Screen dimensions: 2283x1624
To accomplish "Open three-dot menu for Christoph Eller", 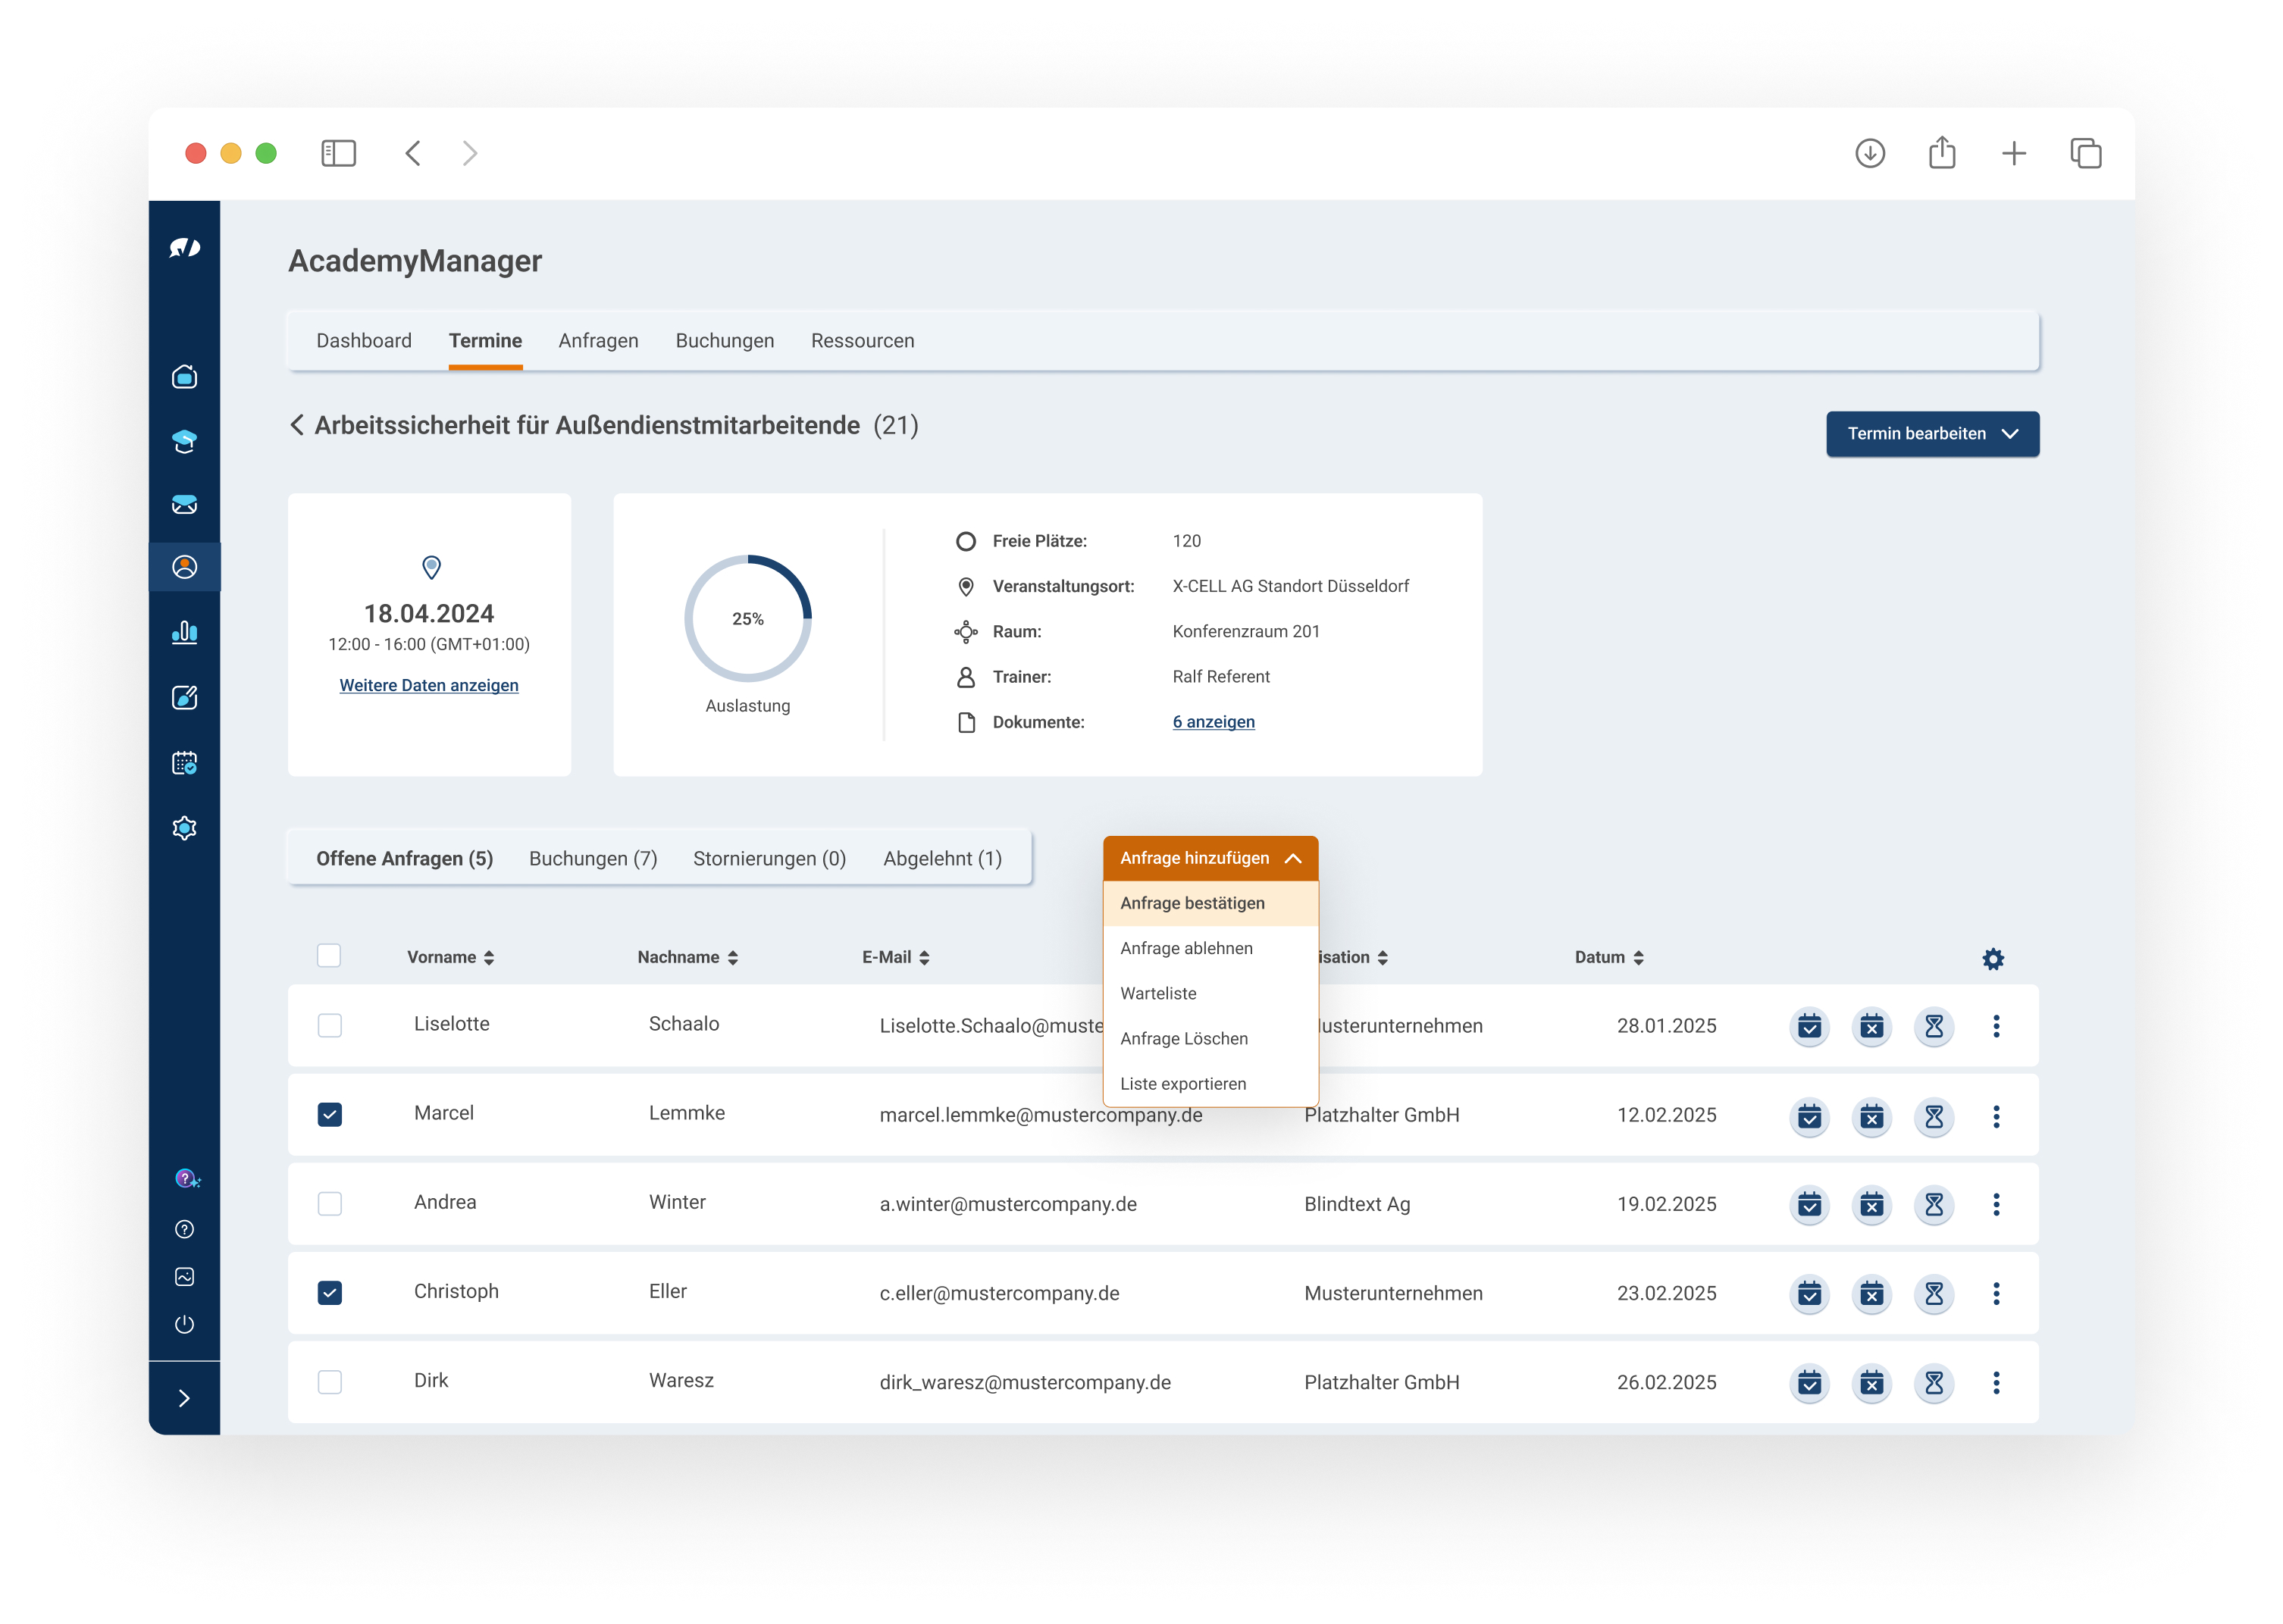I will [x=1995, y=1294].
